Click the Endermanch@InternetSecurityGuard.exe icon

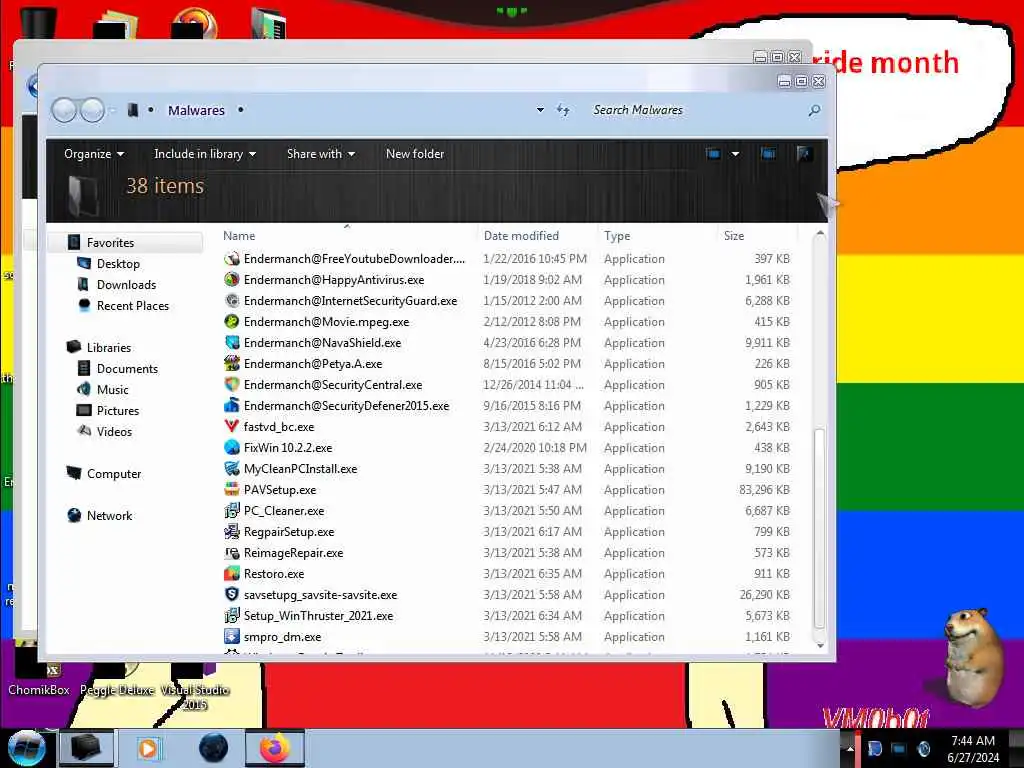tap(232, 300)
